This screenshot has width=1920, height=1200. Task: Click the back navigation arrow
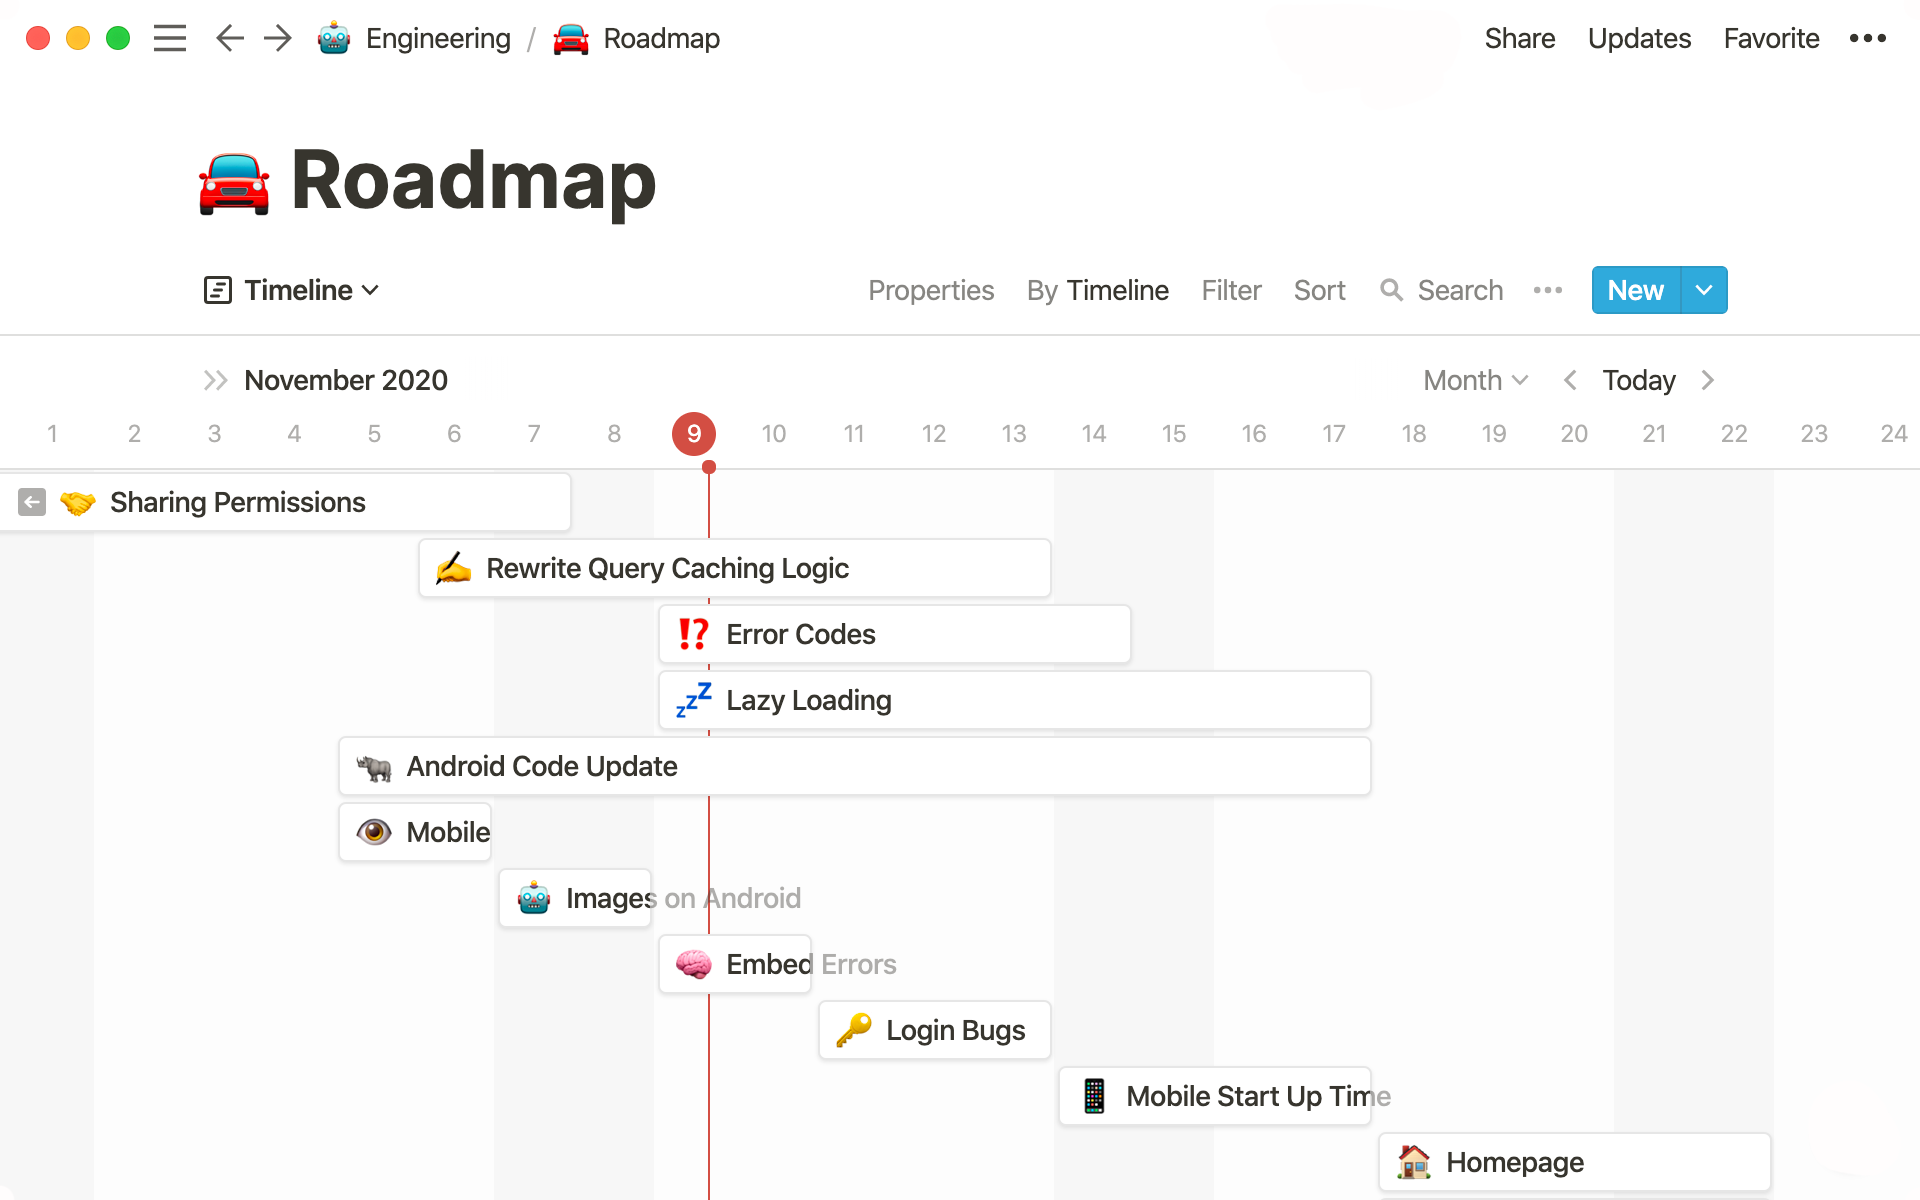(x=228, y=37)
